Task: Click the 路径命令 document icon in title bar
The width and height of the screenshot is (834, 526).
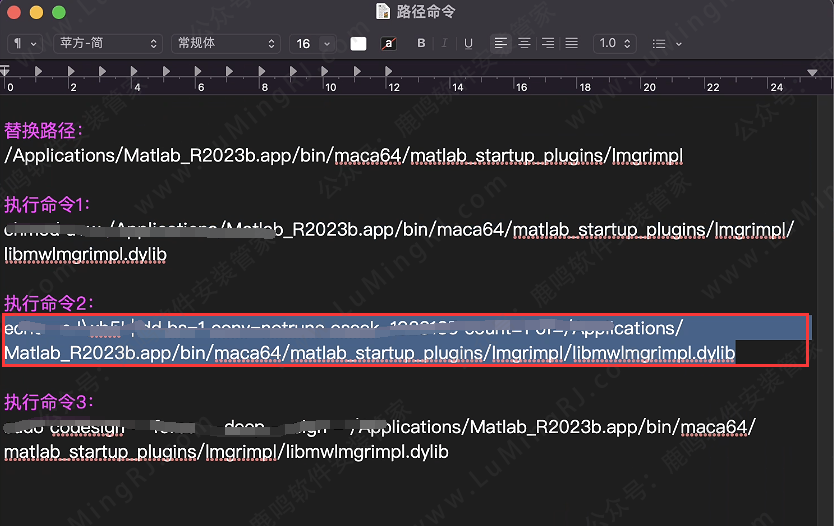Action: [x=383, y=12]
